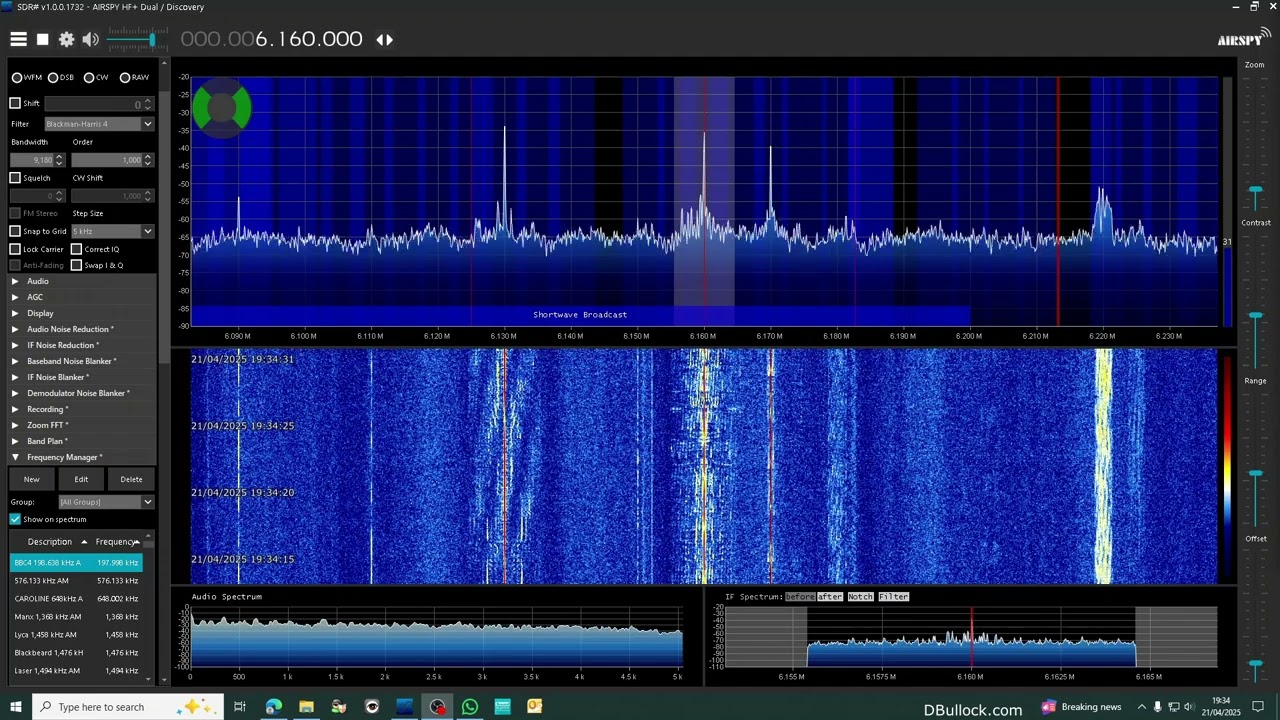Toggle the IF Spectrum Filter option
The image size is (1280, 720).
tap(894, 597)
